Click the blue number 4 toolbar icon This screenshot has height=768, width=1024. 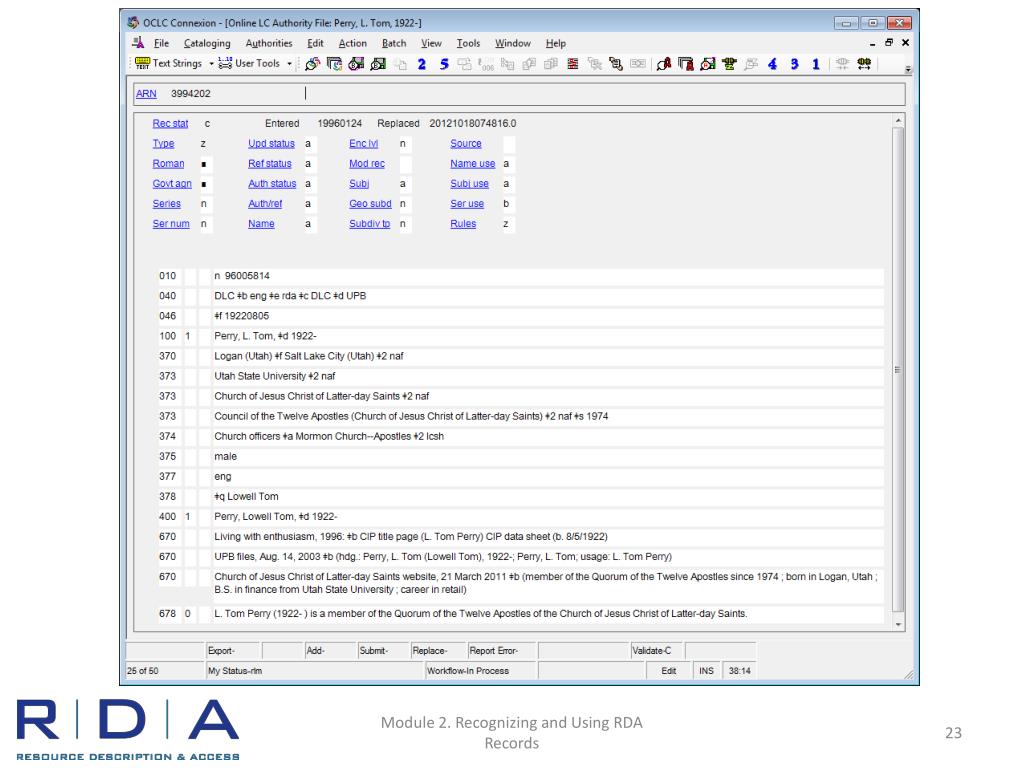click(x=773, y=64)
